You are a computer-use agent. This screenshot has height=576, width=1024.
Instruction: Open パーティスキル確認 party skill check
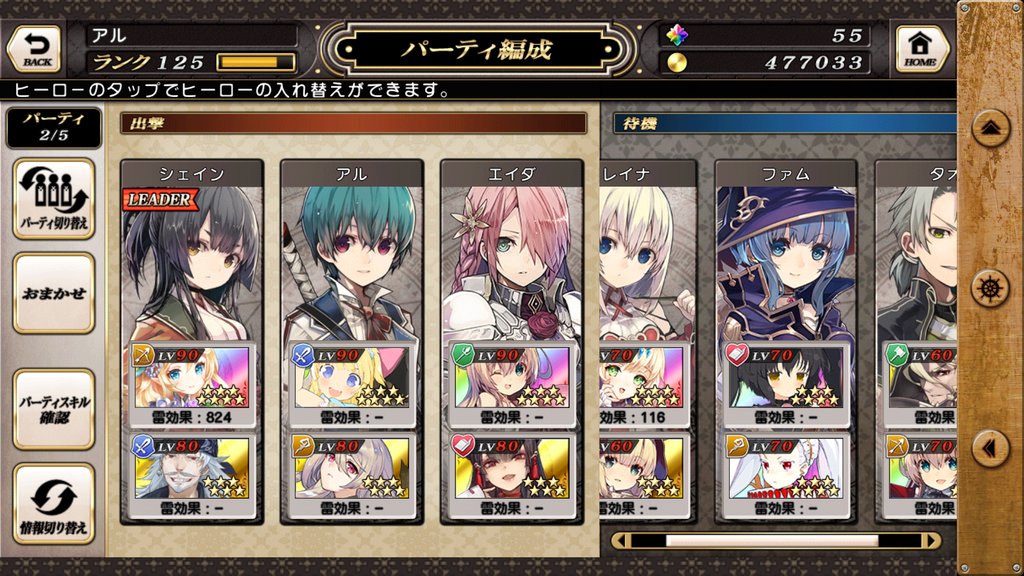54,409
